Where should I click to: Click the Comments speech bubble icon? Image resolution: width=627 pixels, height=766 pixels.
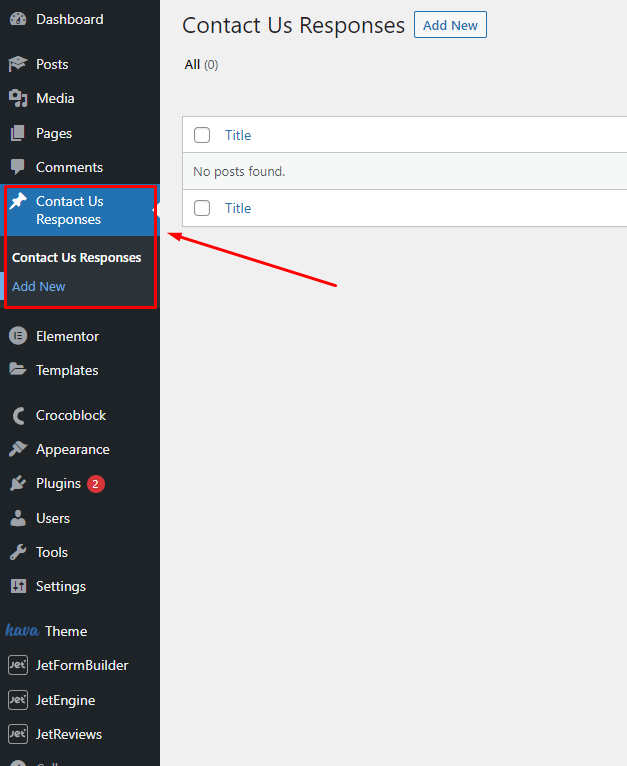click(x=18, y=167)
